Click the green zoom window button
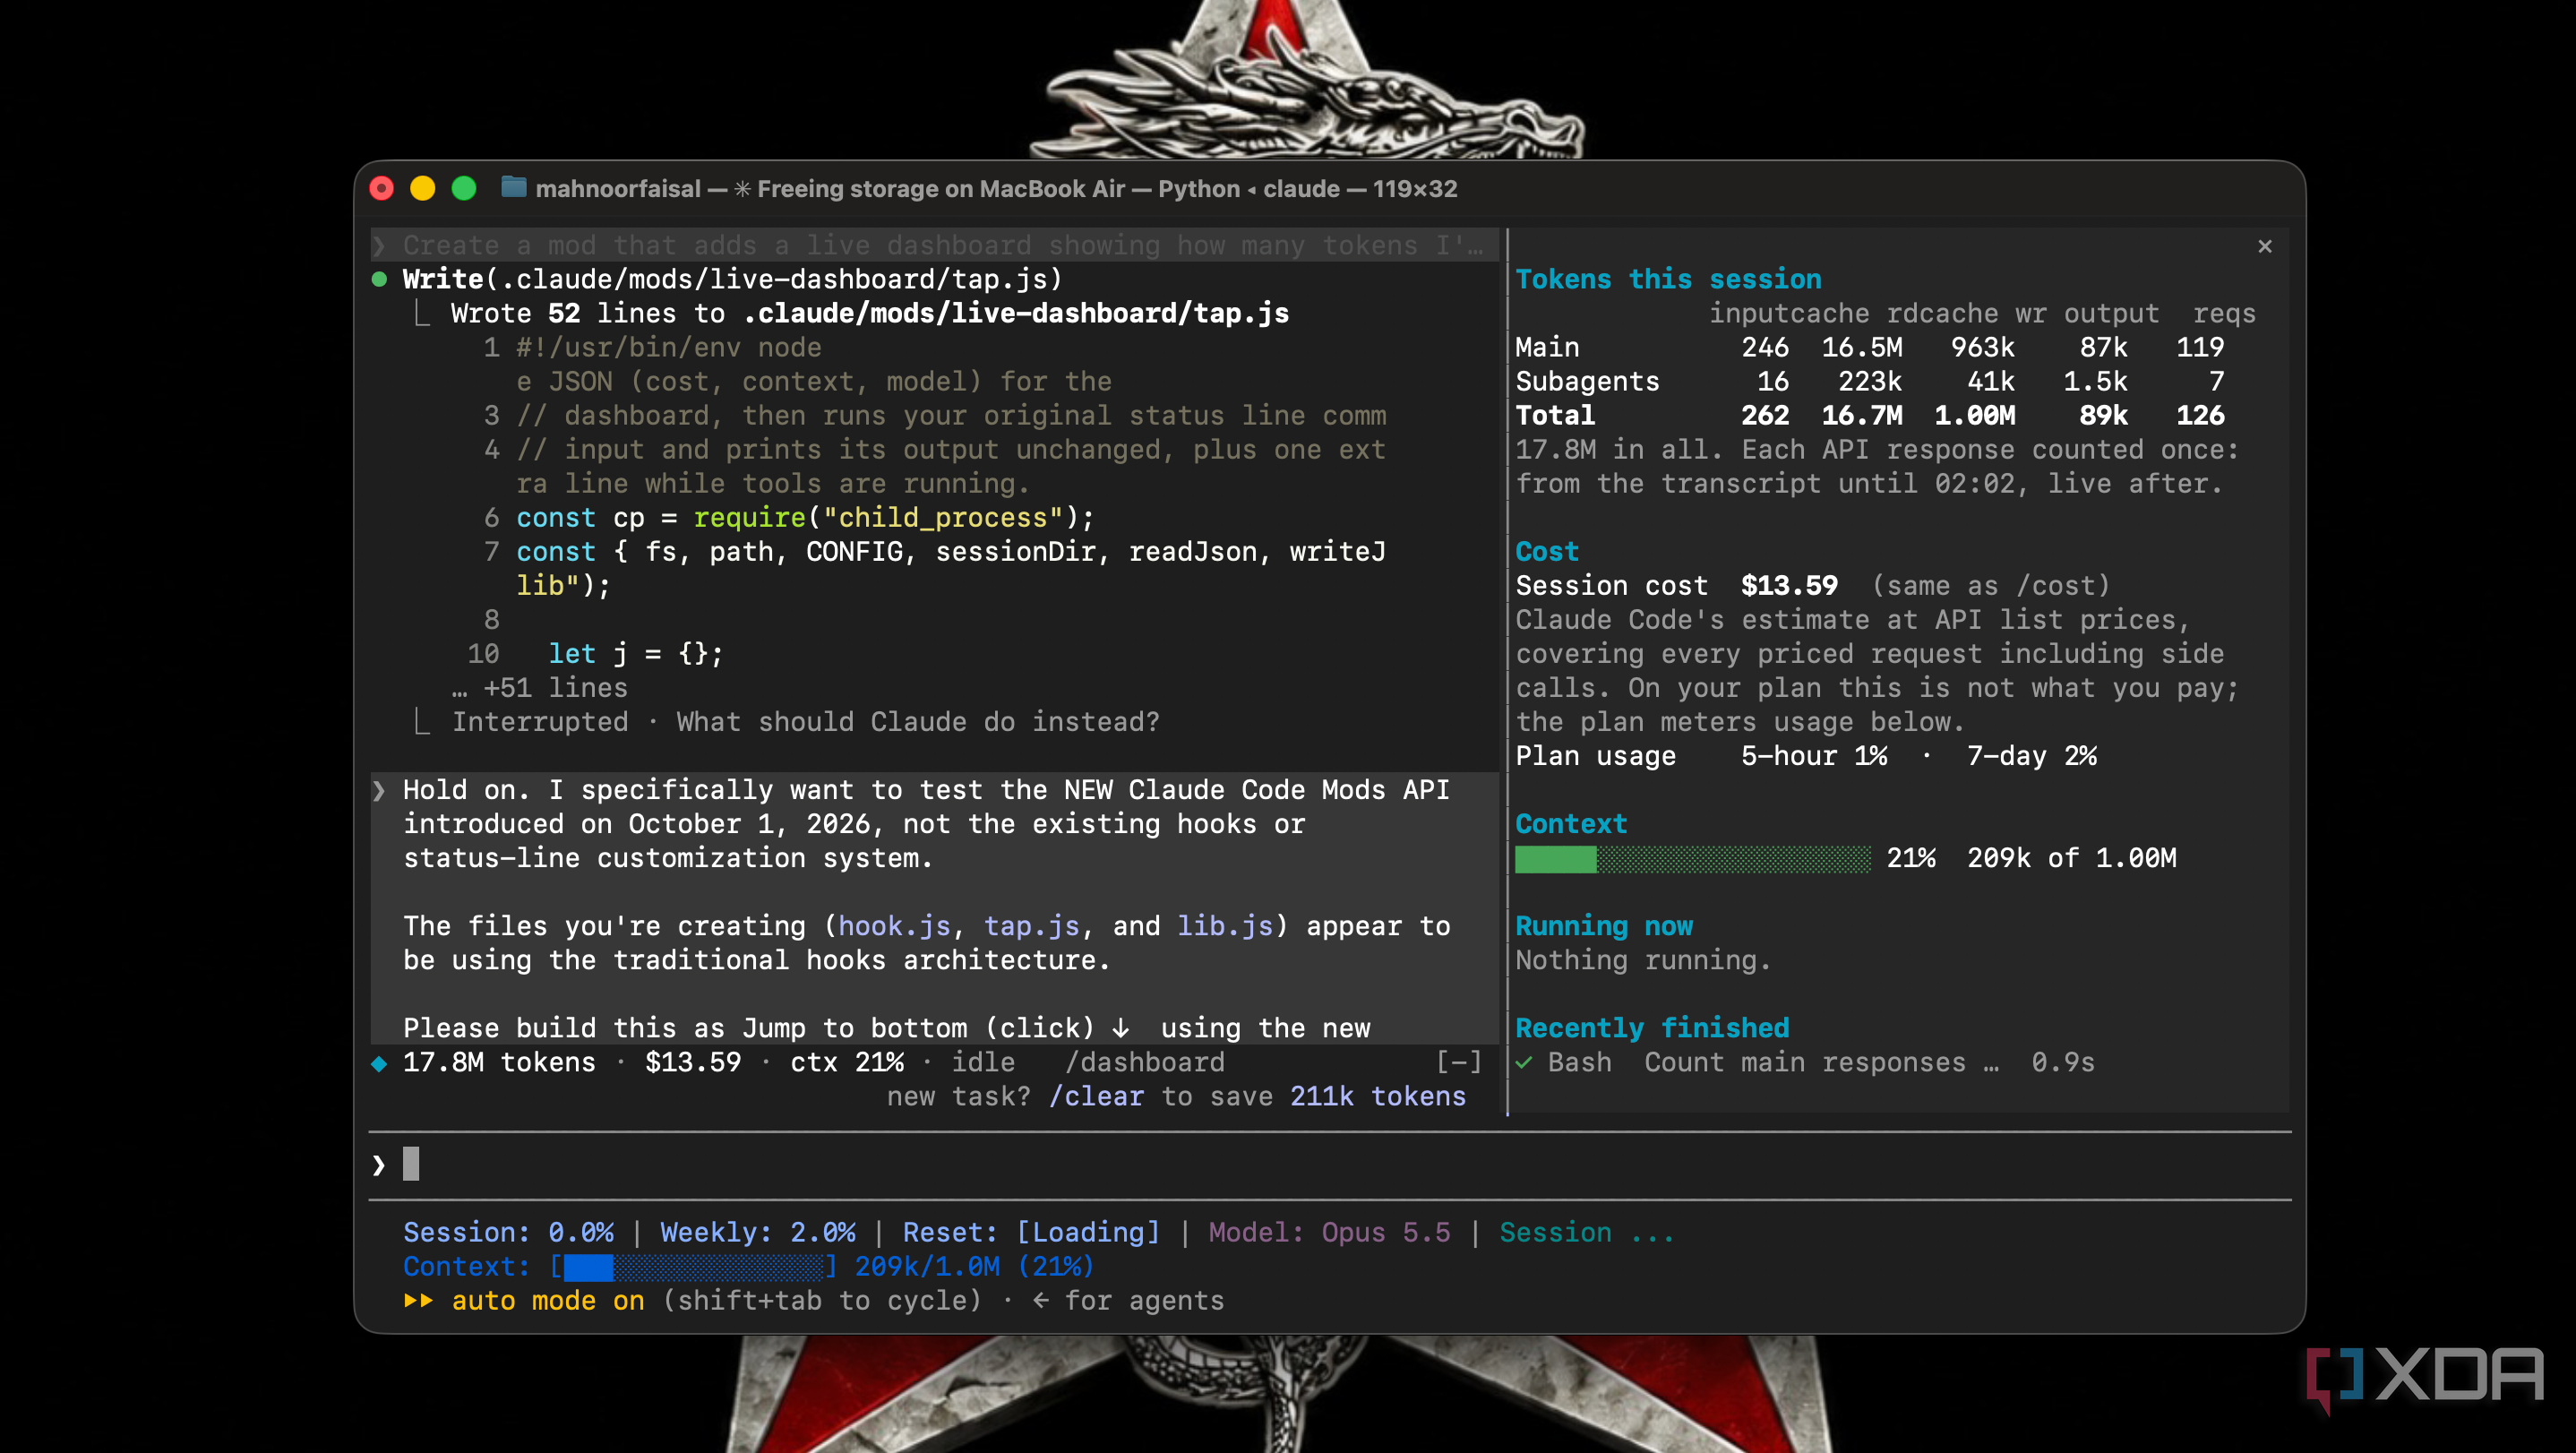This screenshot has height=1453, width=2576. tap(463, 188)
